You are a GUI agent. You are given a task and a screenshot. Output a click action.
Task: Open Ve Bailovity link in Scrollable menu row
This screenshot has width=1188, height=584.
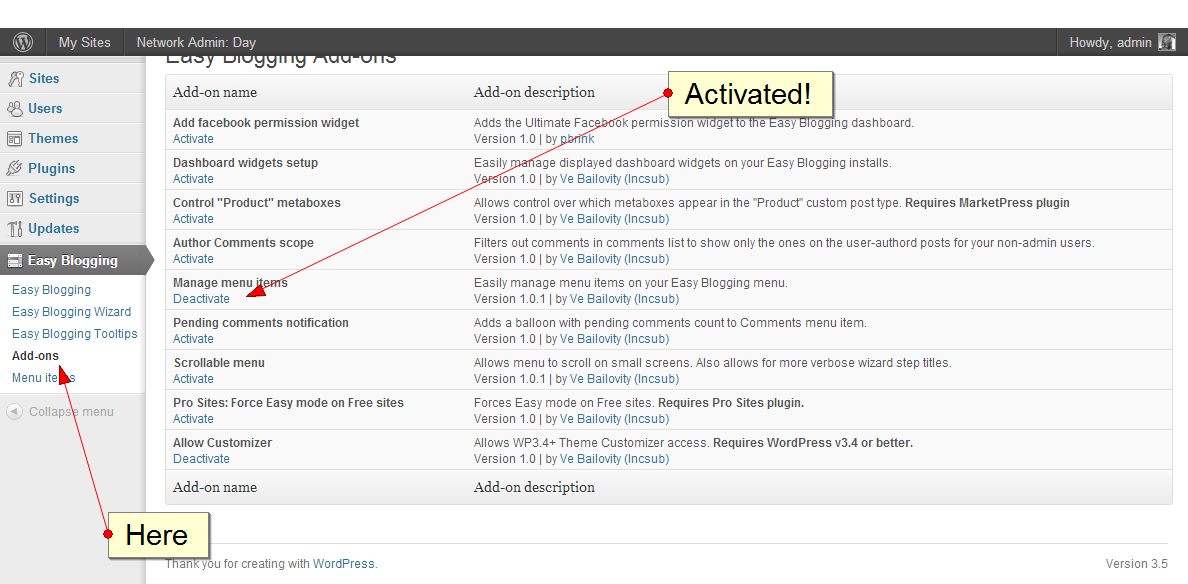(624, 379)
